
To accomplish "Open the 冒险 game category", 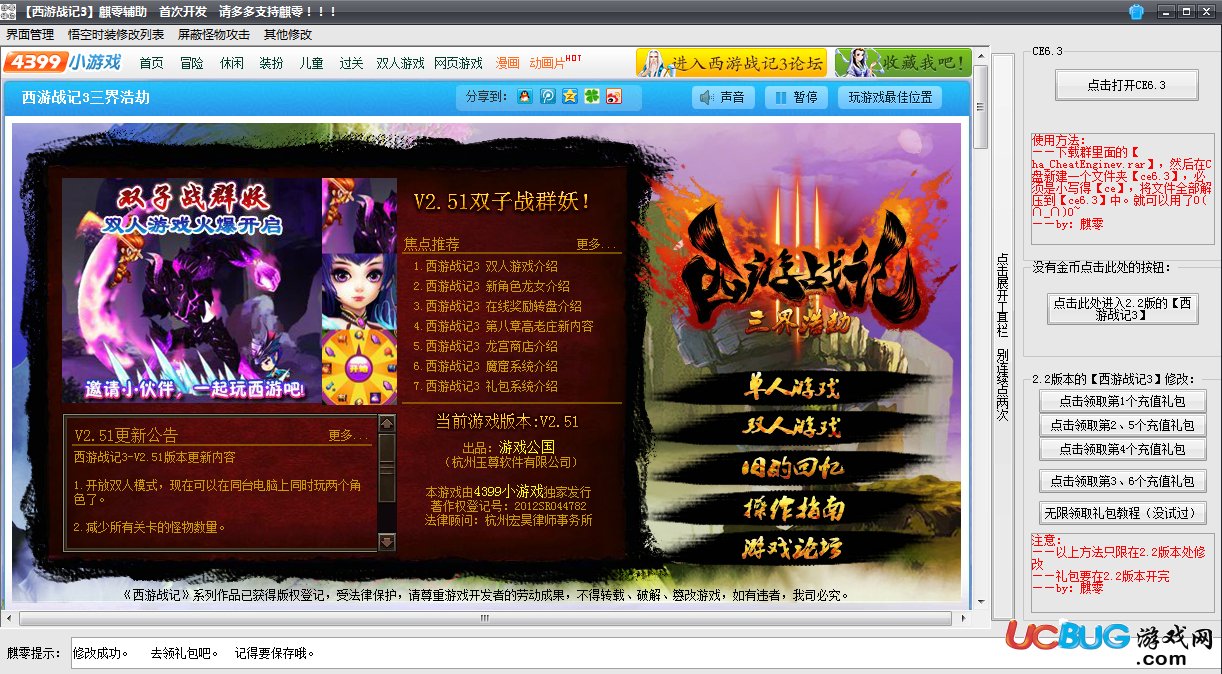I will [x=191, y=63].
